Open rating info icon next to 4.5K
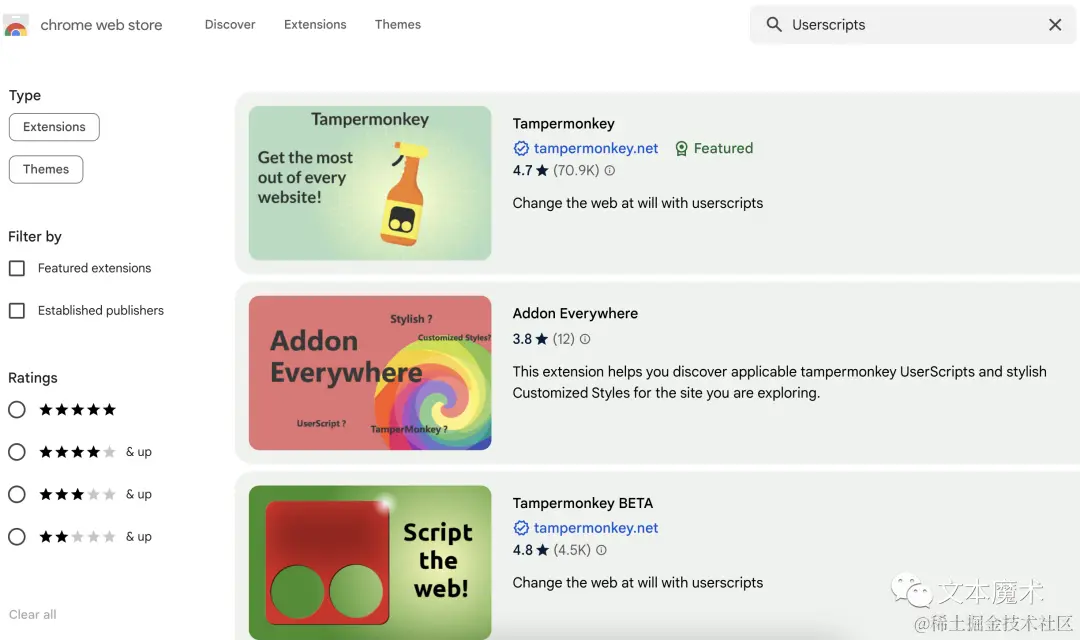1080x640 pixels. [x=601, y=550]
